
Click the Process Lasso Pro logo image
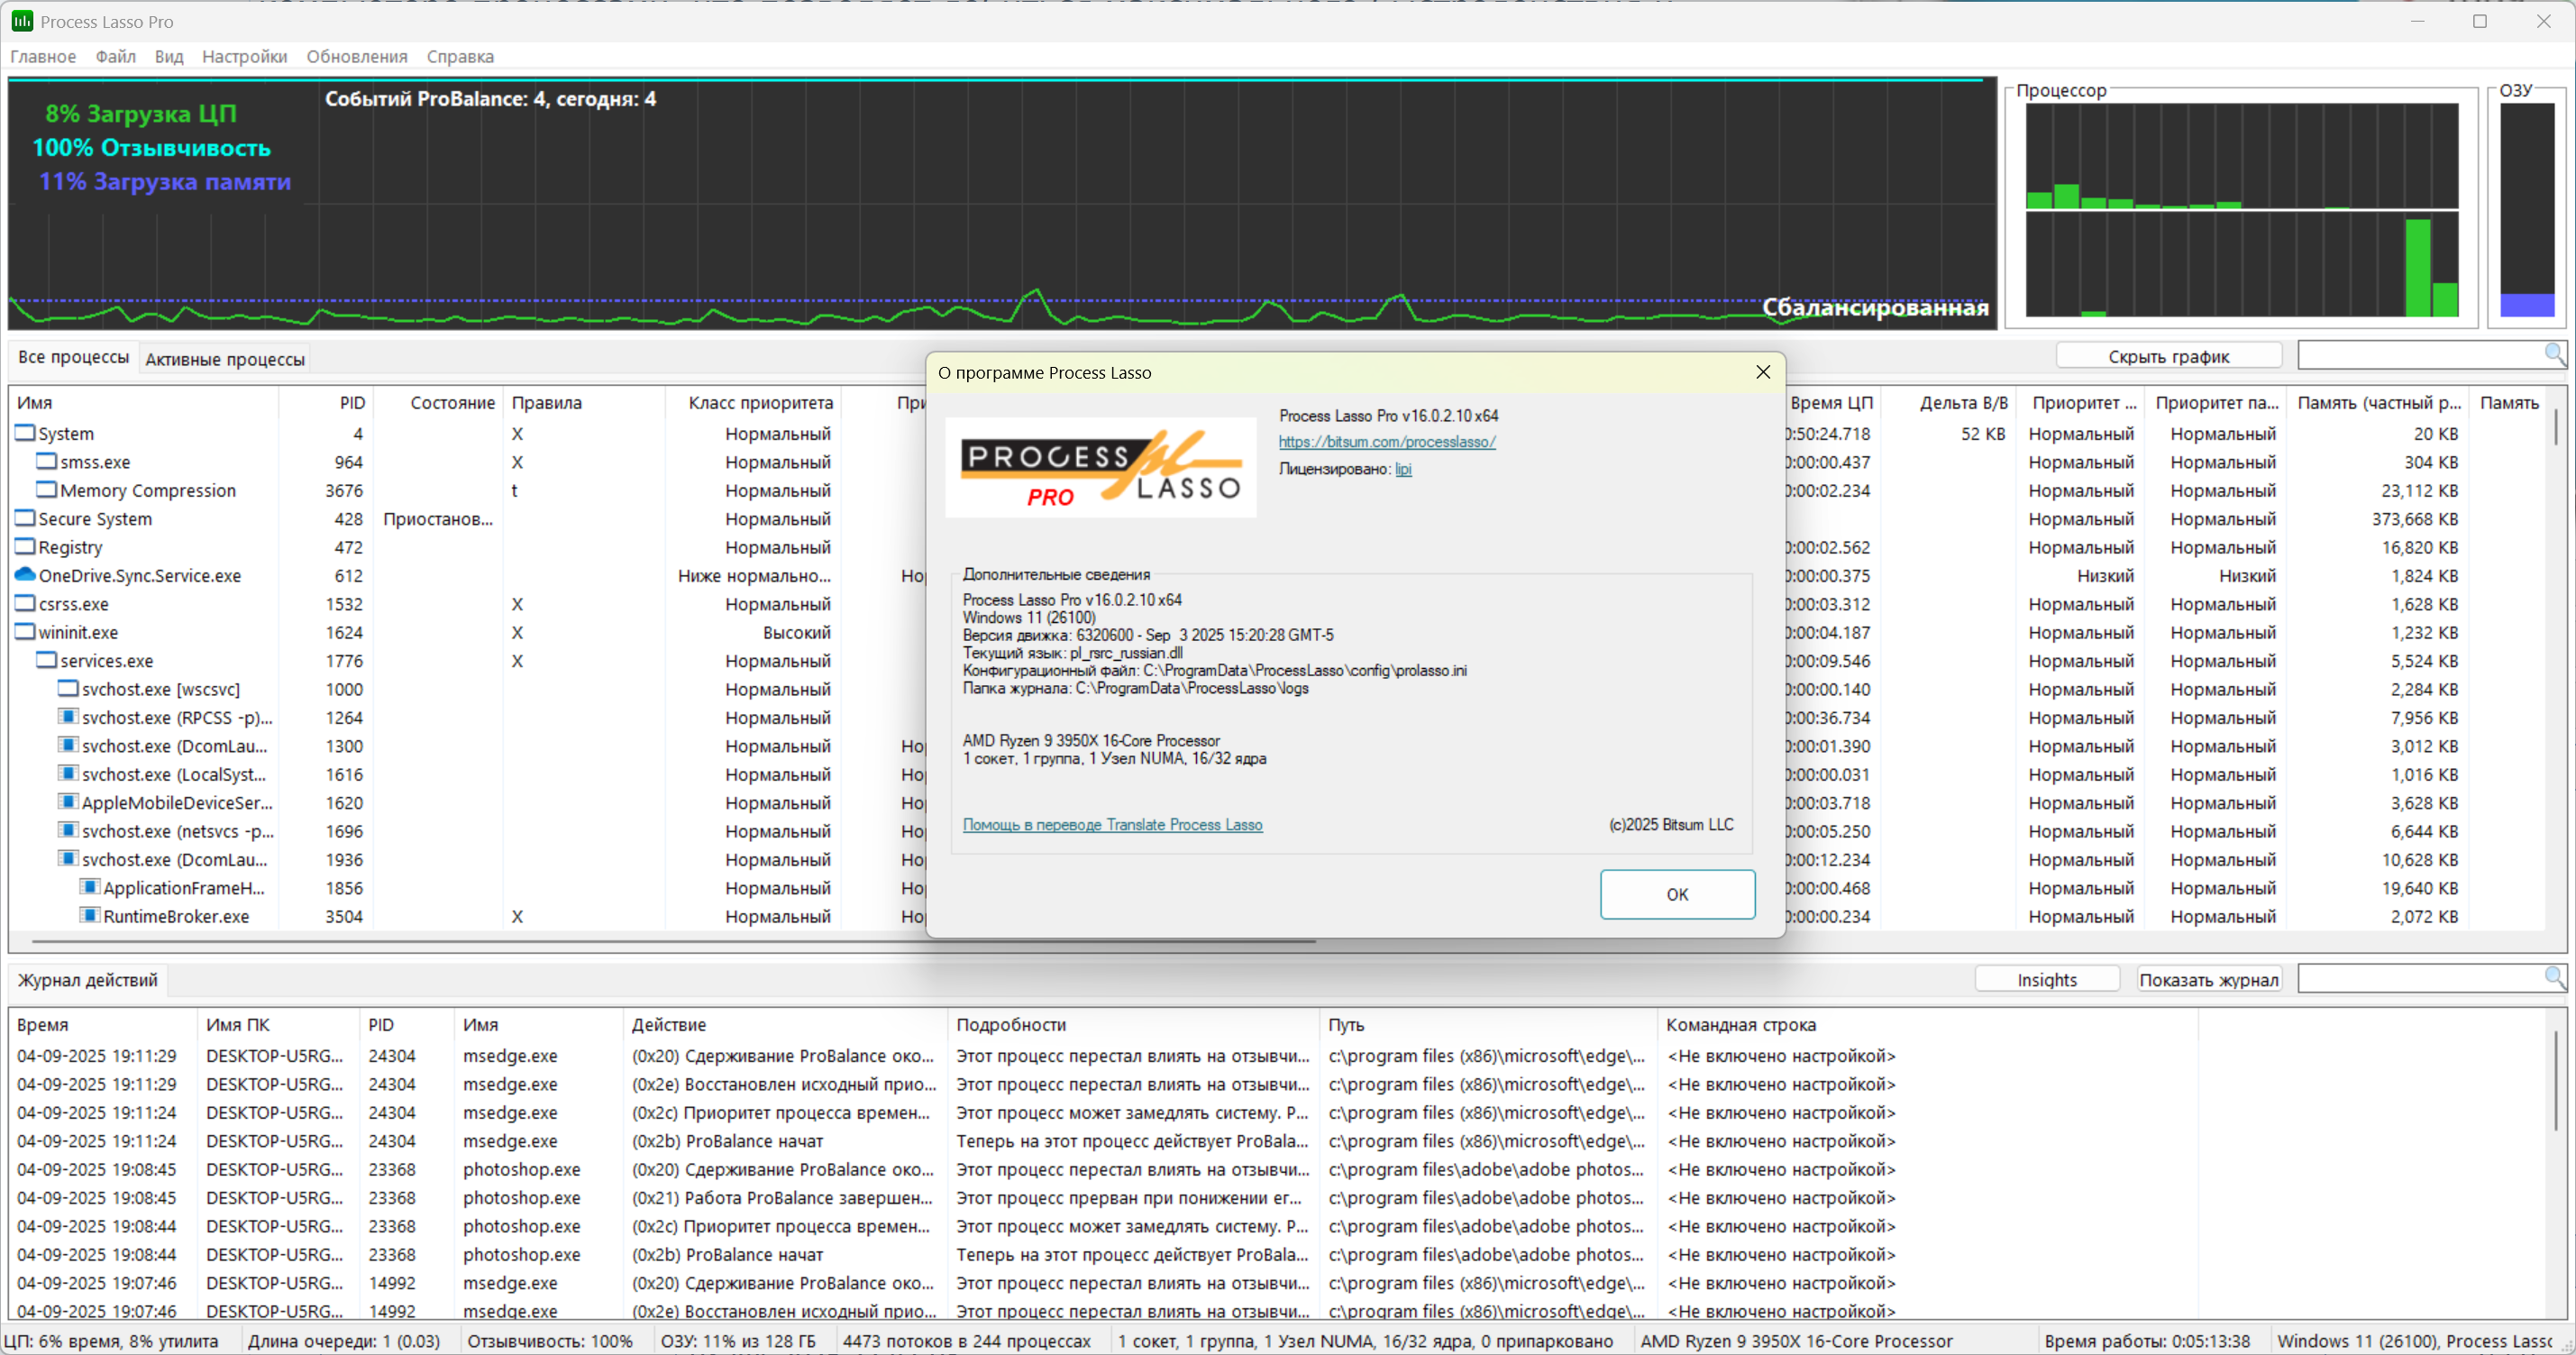coord(1100,468)
